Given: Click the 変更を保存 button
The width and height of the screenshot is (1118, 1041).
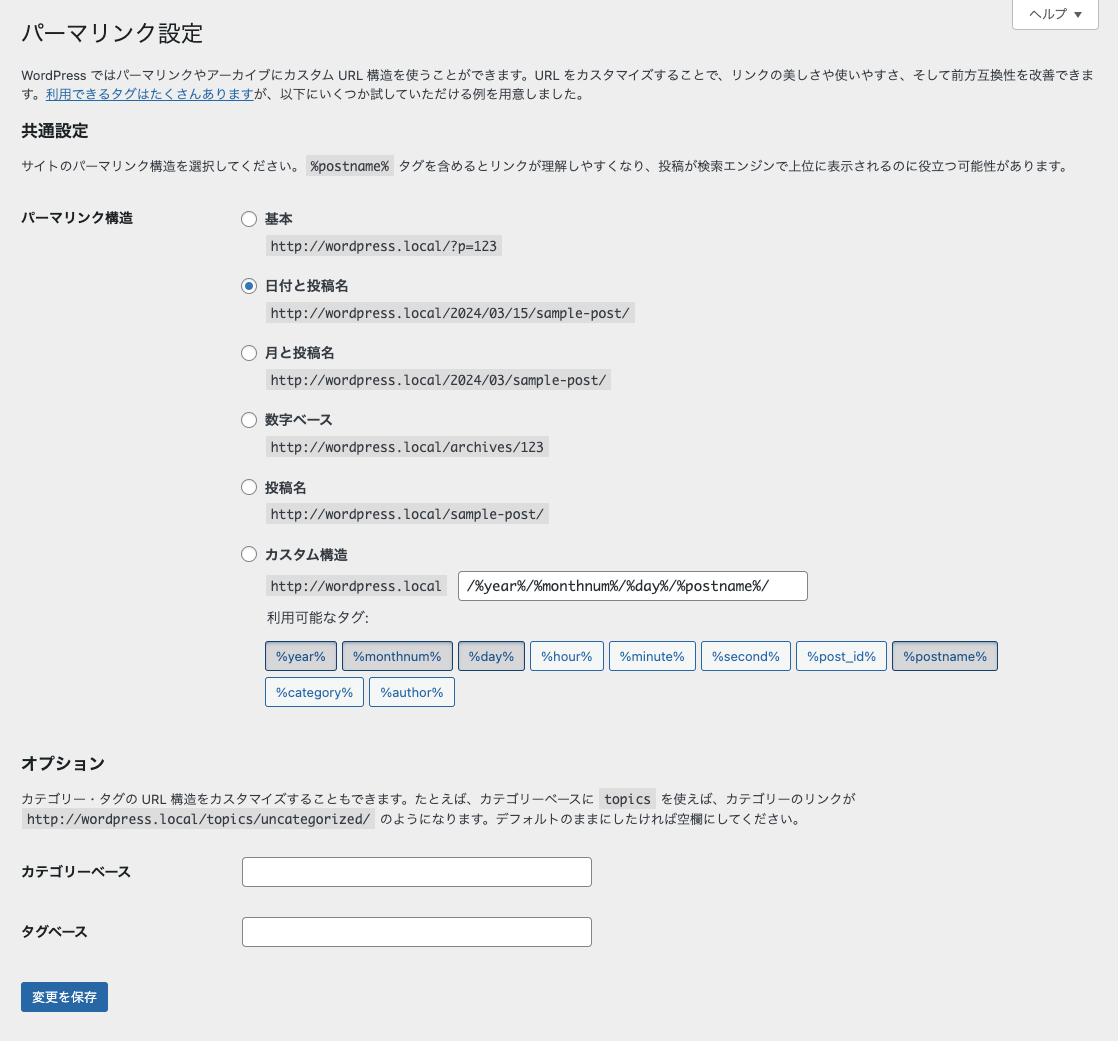Looking at the screenshot, I should pyautogui.click(x=64, y=997).
